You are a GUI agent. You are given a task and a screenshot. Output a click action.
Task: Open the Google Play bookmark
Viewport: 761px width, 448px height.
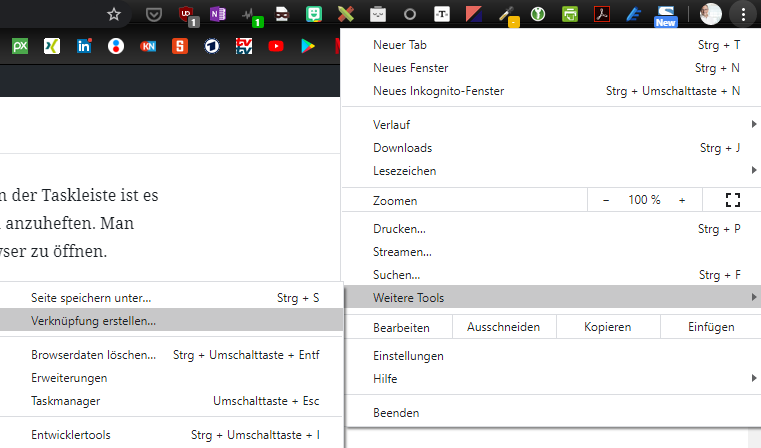pos(308,46)
